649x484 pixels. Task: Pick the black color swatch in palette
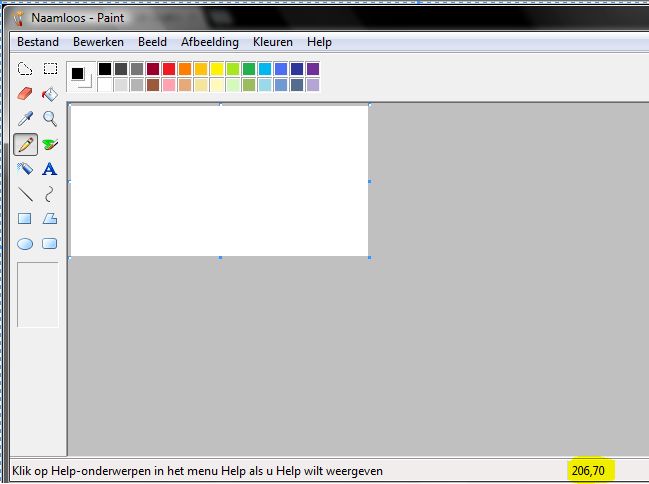pyautogui.click(x=105, y=69)
